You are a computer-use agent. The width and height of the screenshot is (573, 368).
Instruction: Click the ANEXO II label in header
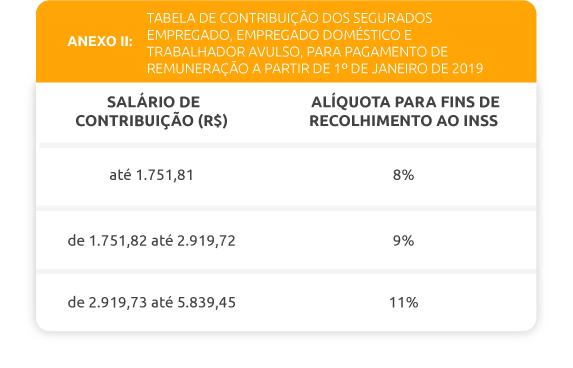[x=100, y=42]
